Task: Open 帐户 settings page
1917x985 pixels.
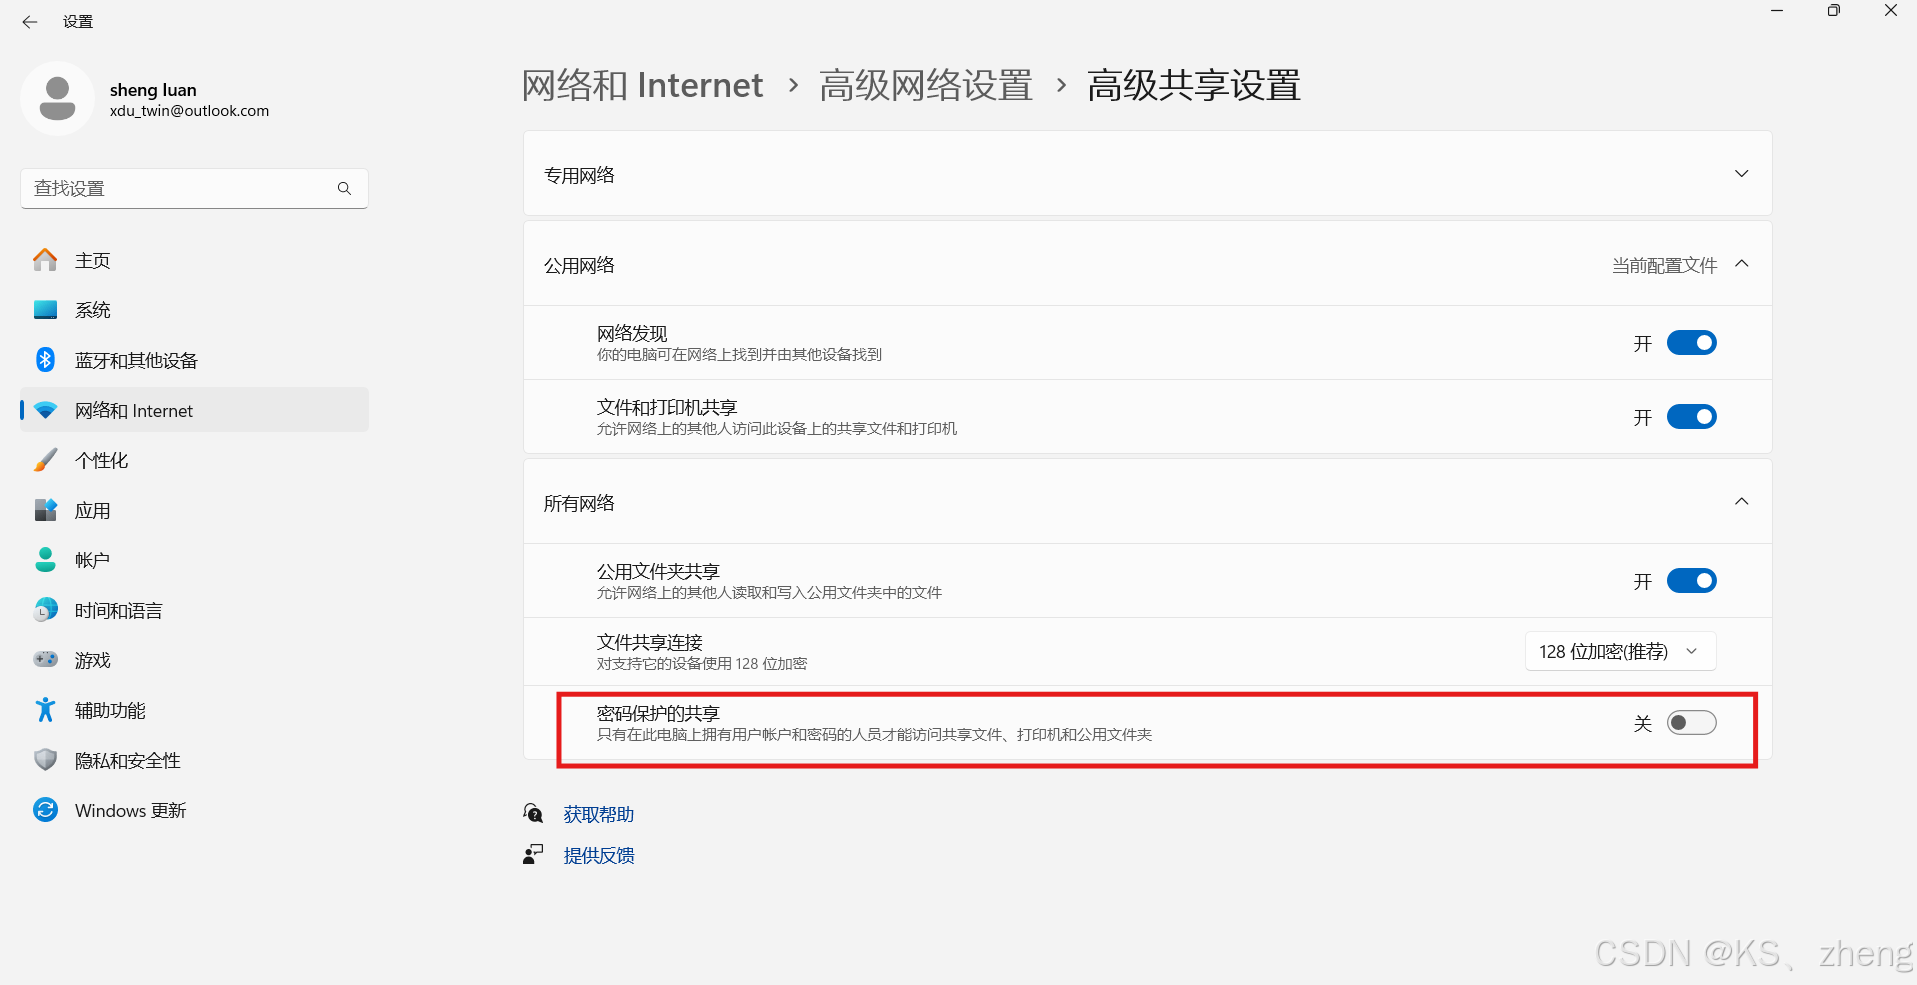Action: click(194, 560)
